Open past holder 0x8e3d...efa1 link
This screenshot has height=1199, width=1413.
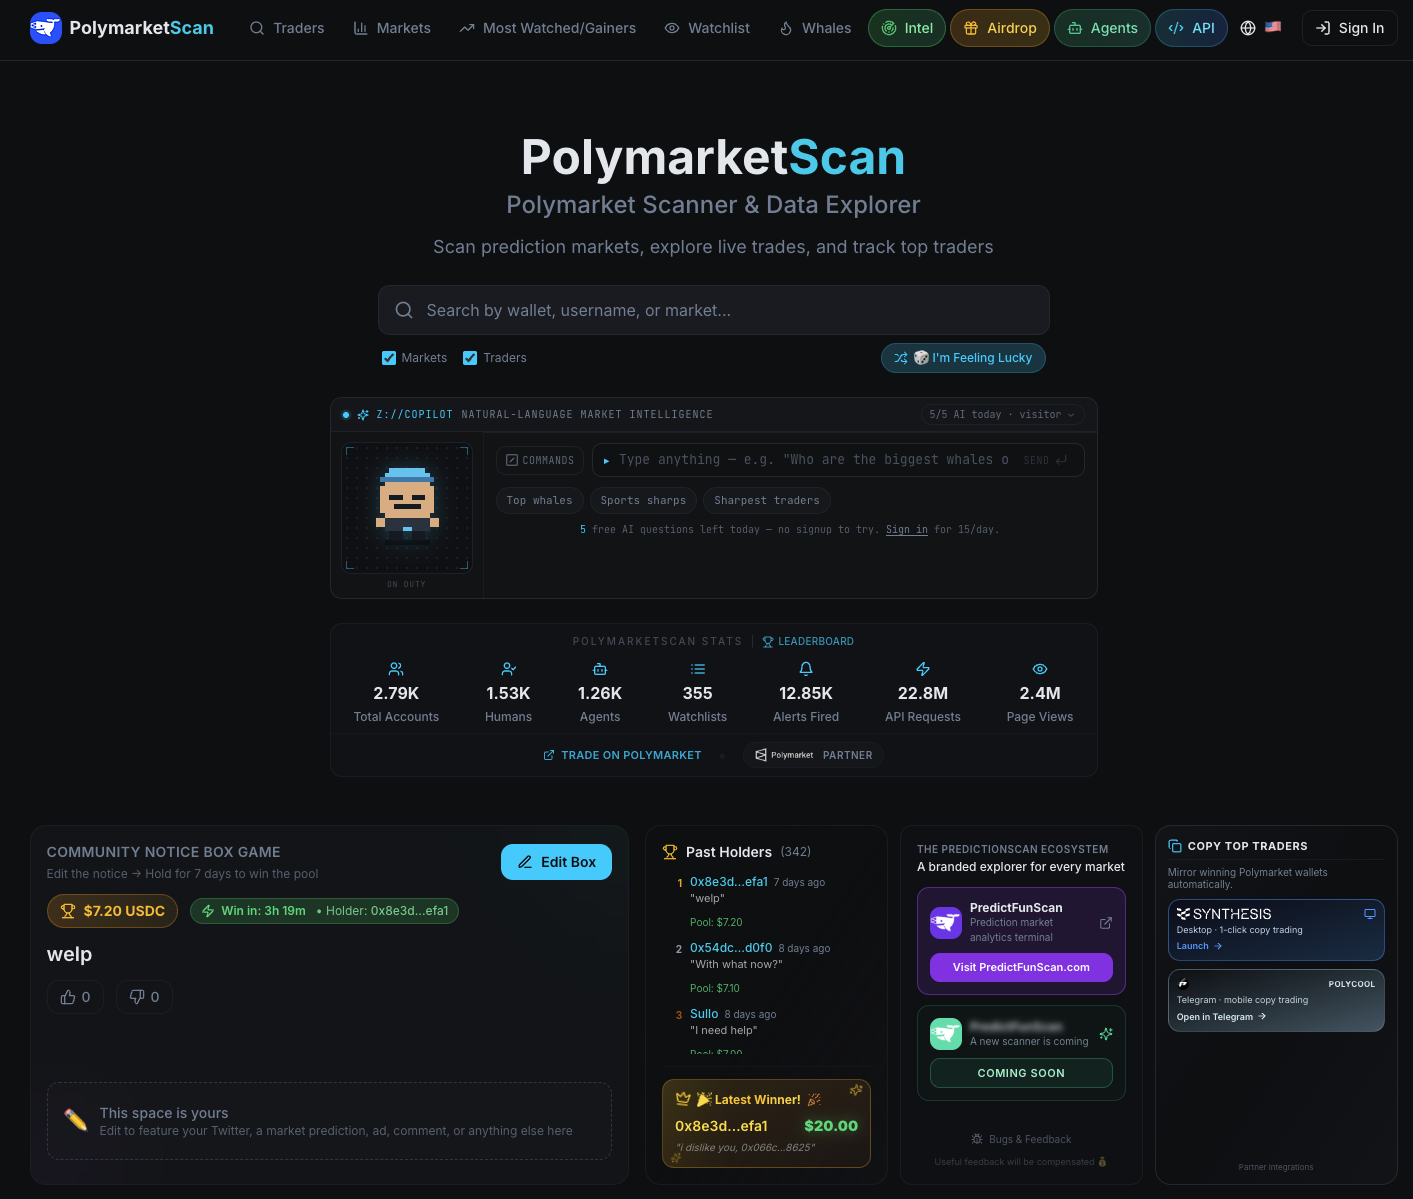729,882
